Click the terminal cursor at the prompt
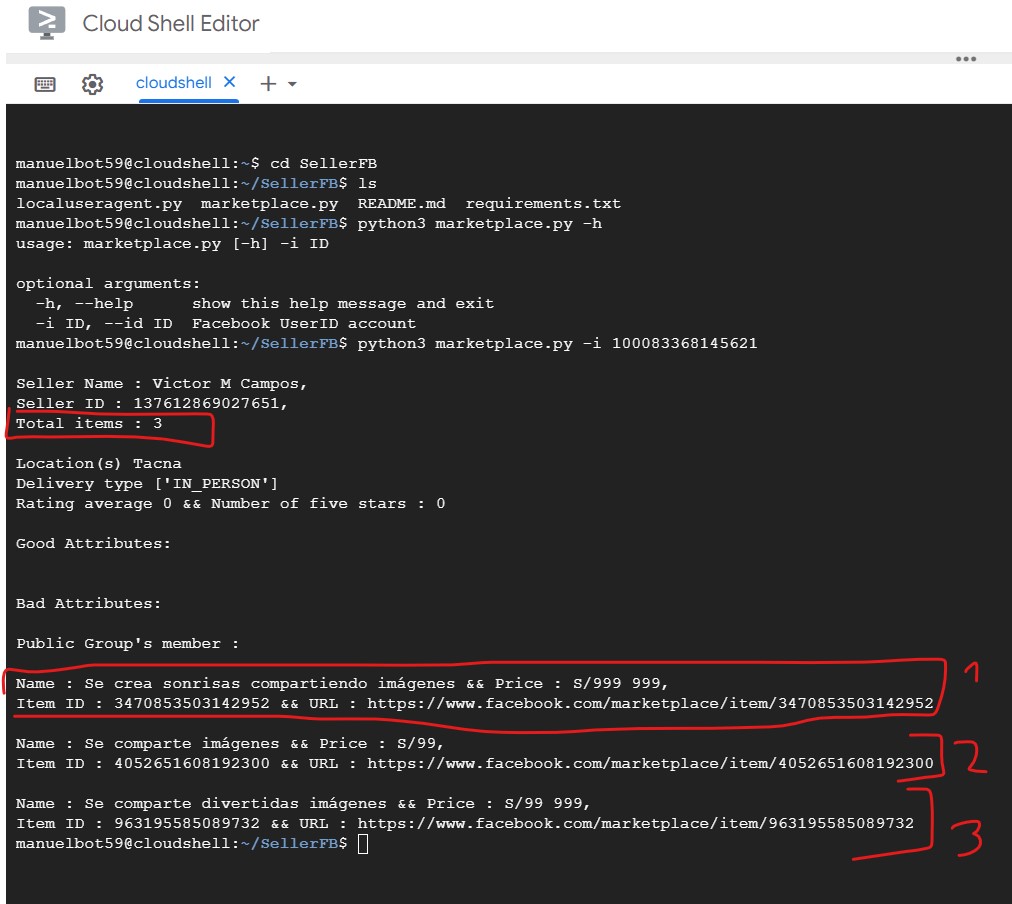This screenshot has width=1012, height=904. [x=363, y=844]
